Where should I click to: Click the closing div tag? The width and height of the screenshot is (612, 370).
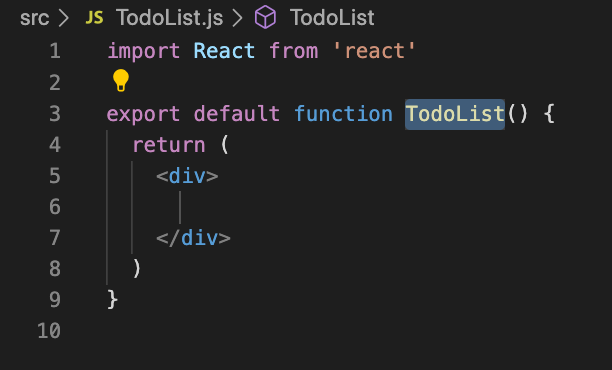tap(193, 238)
